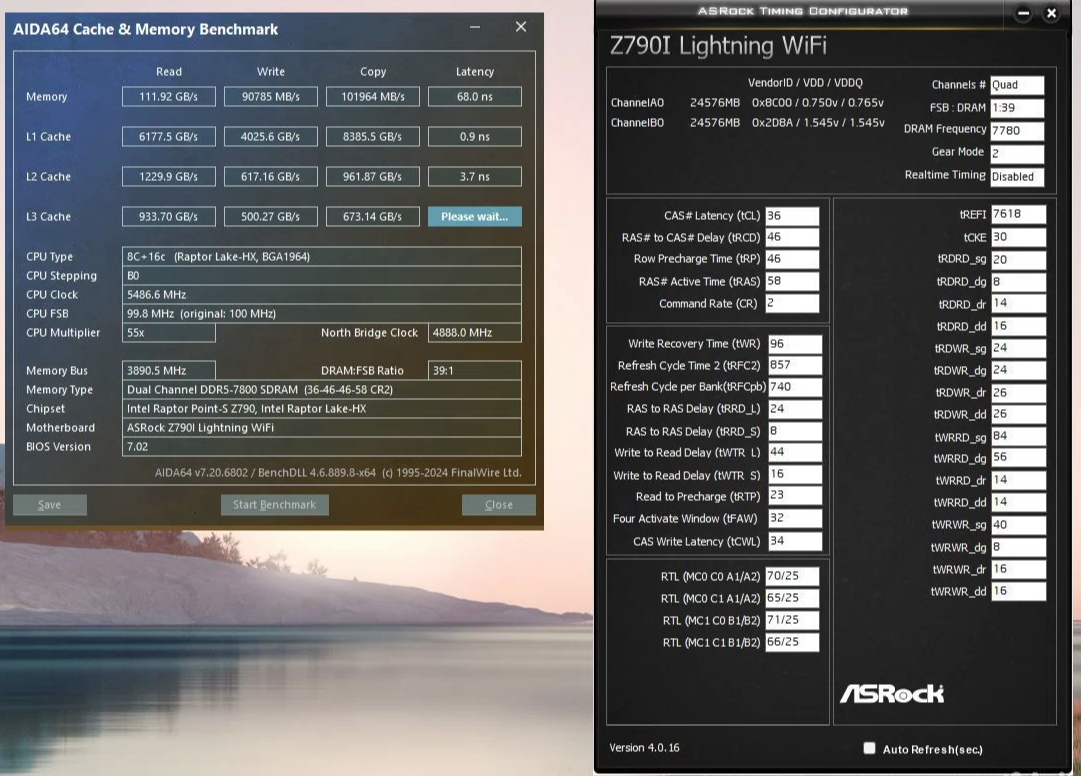Click the RTL (MC0 C0 A1/A2) value 70/25
This screenshot has width=1081, height=776.
tap(792, 576)
